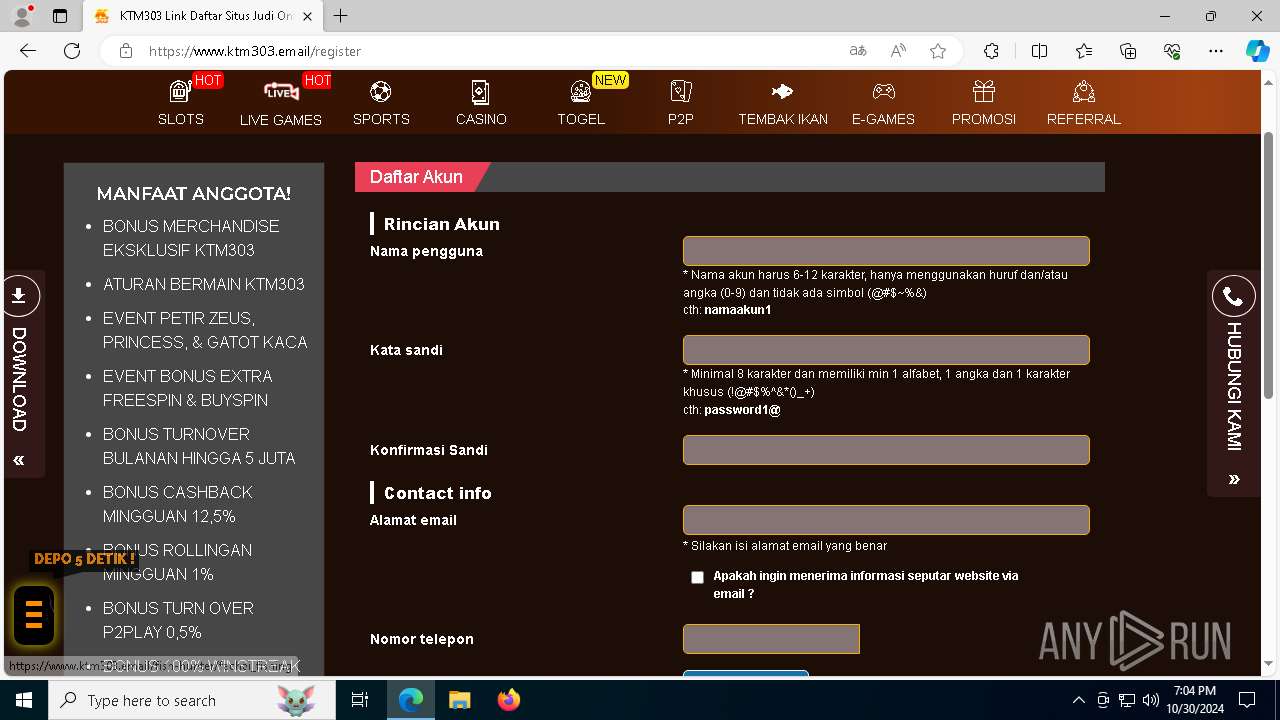The width and height of the screenshot is (1280, 720).
Task: Focus the Nomor telepon input field
Action: [x=771, y=639]
